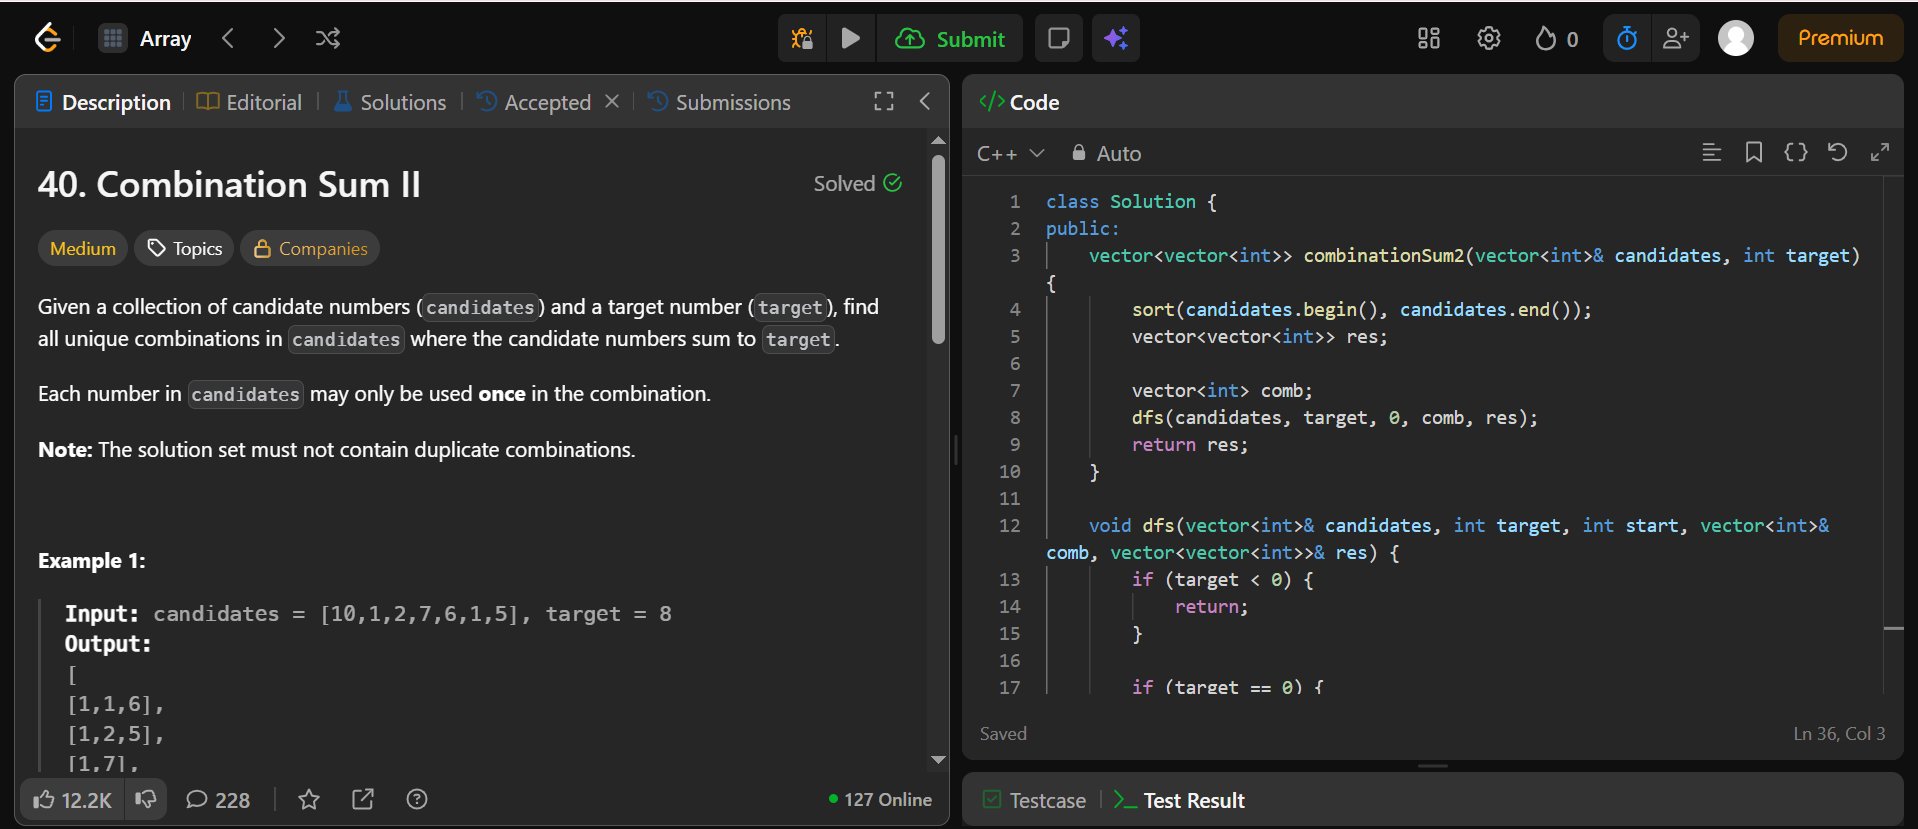Click the Premium button
The image size is (1918, 829).
[x=1839, y=39]
